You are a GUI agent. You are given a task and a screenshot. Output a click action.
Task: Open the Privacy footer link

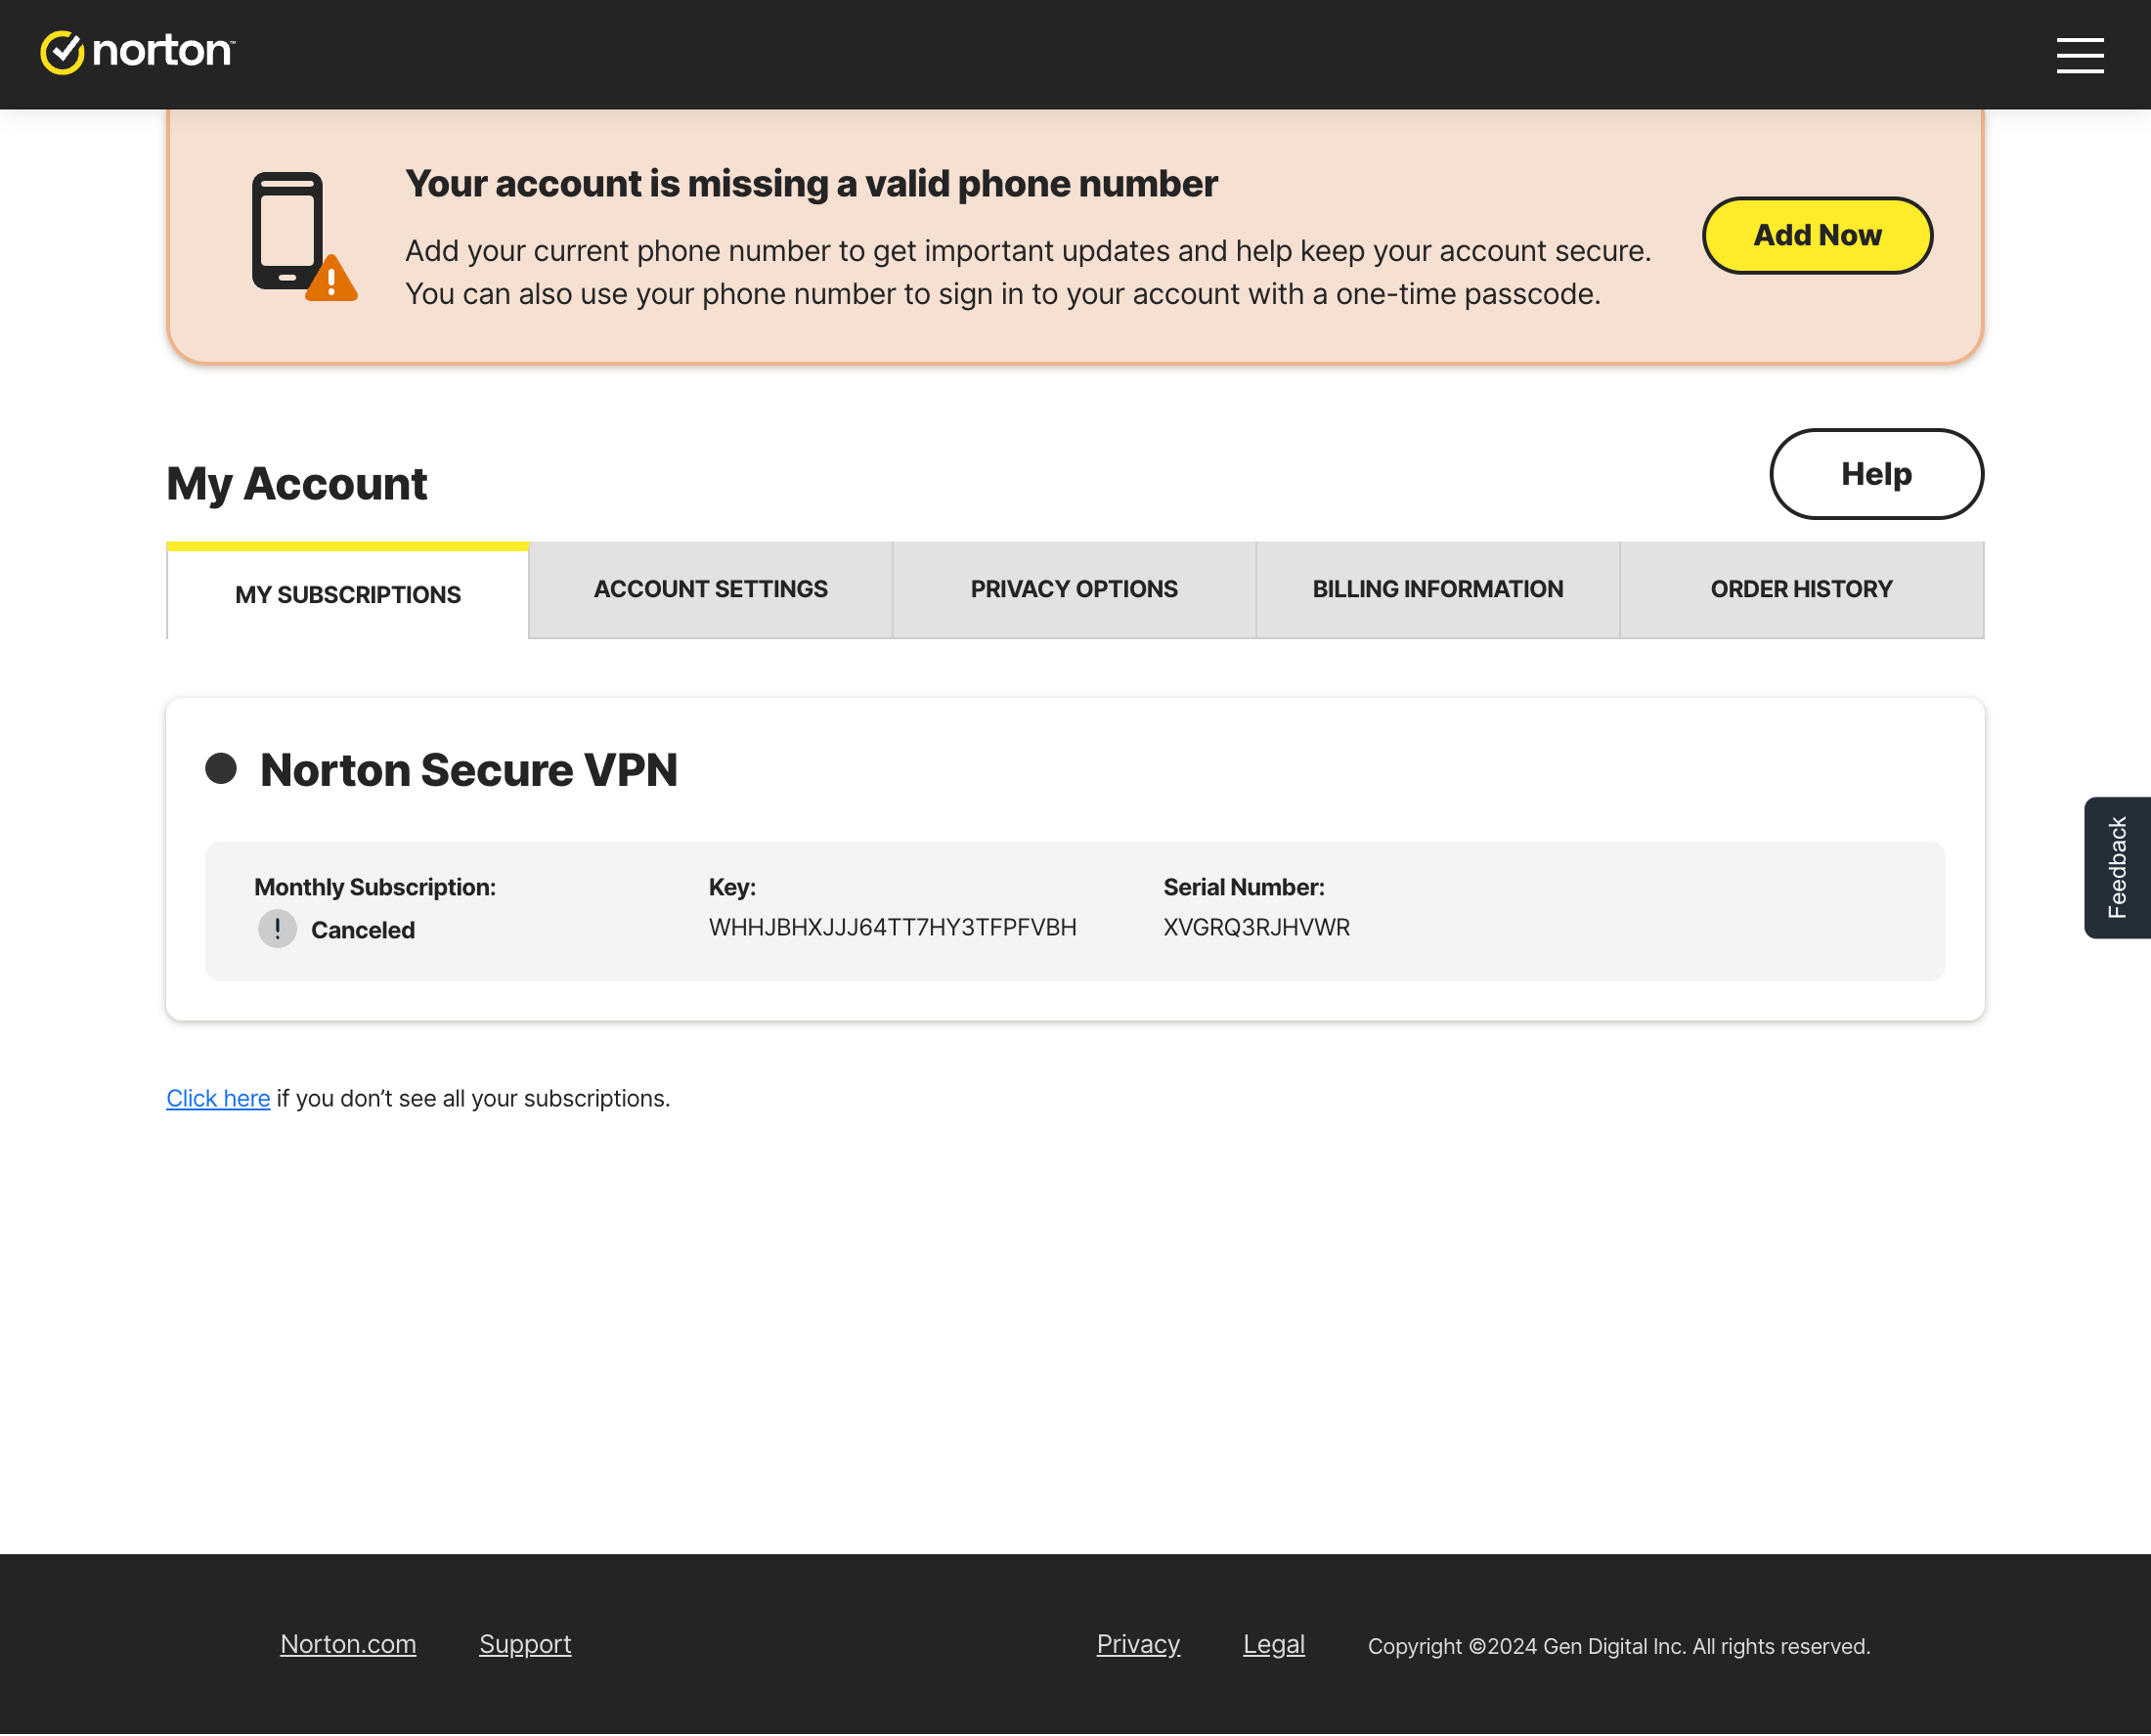(x=1137, y=1644)
